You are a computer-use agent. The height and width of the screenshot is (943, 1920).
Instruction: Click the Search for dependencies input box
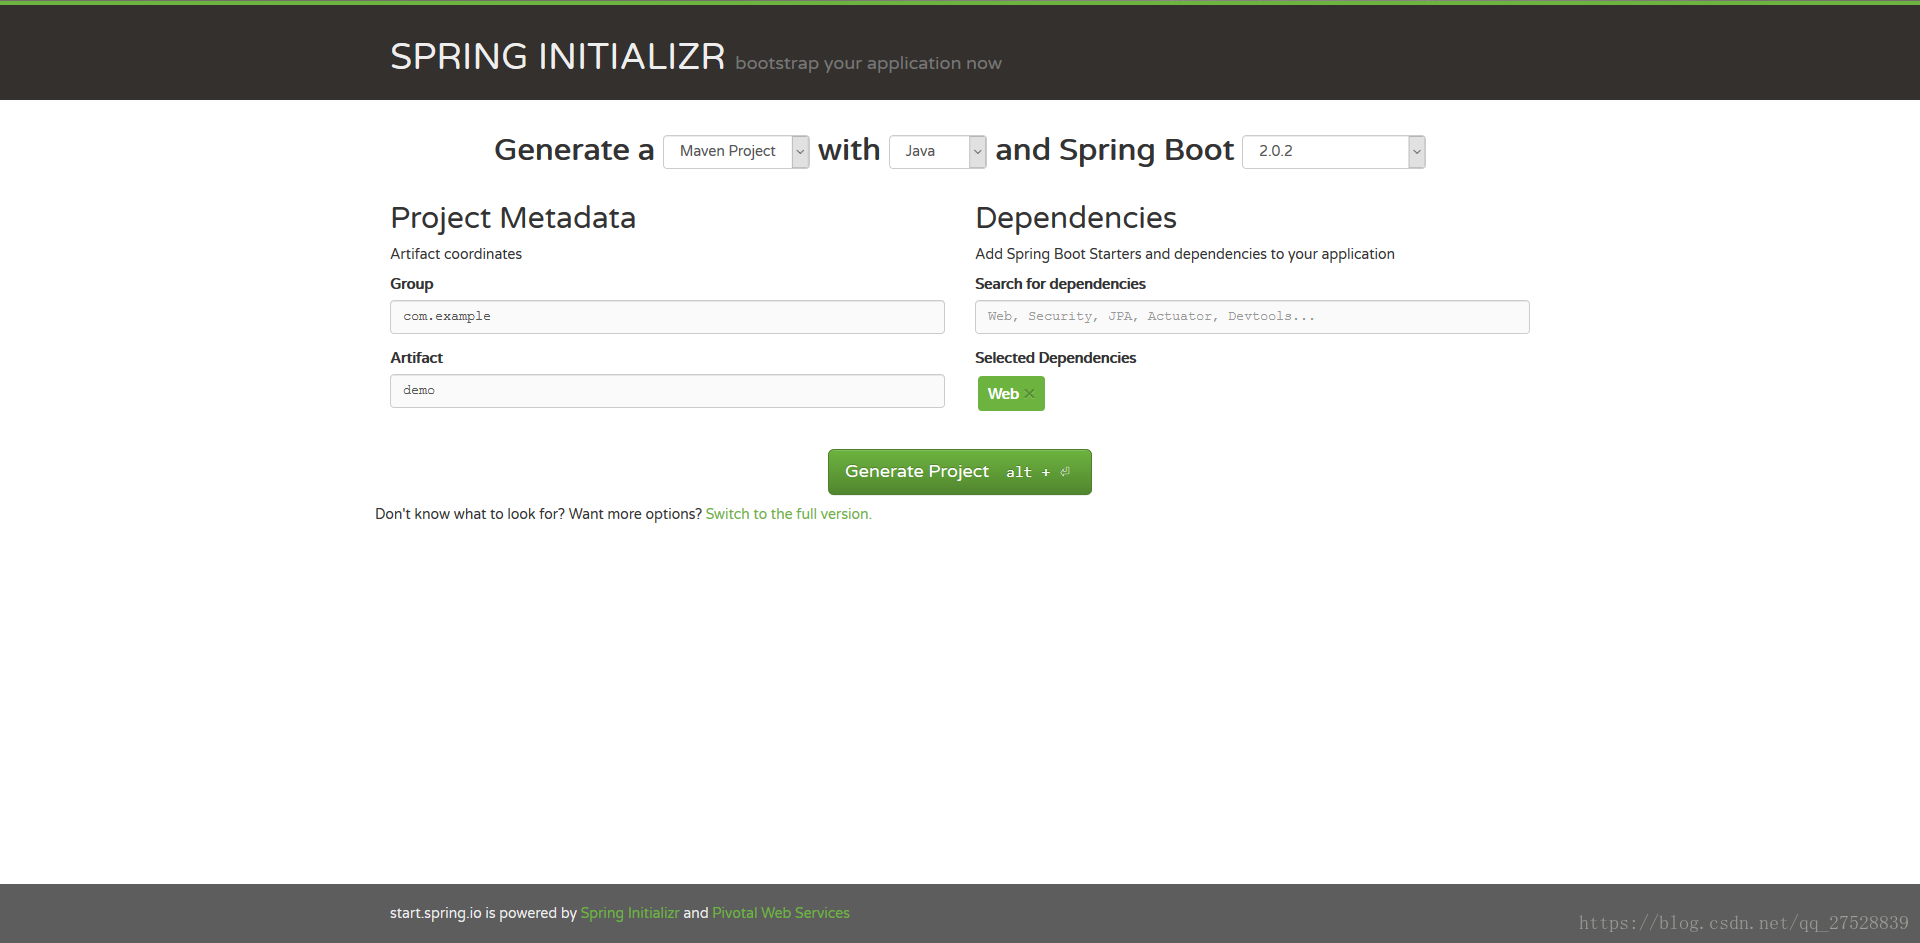pos(1252,317)
